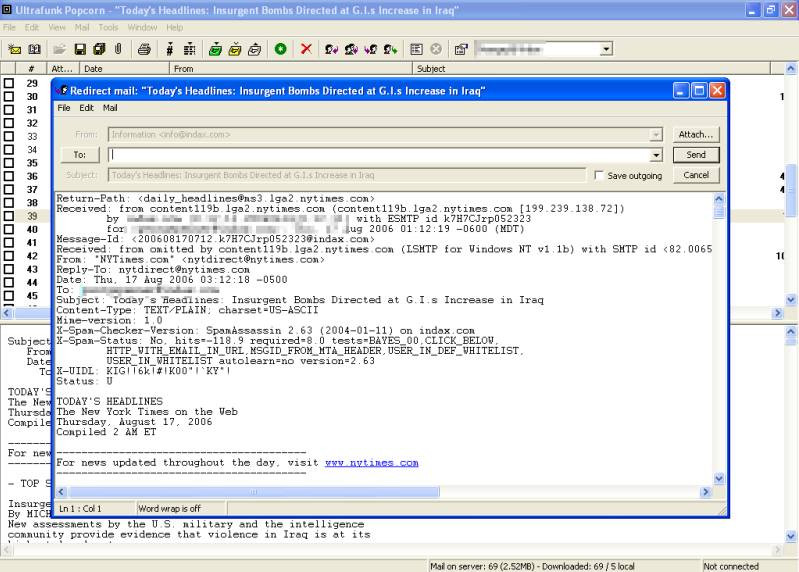Click the reply to all icon
799x572 pixels.
pos(351,49)
